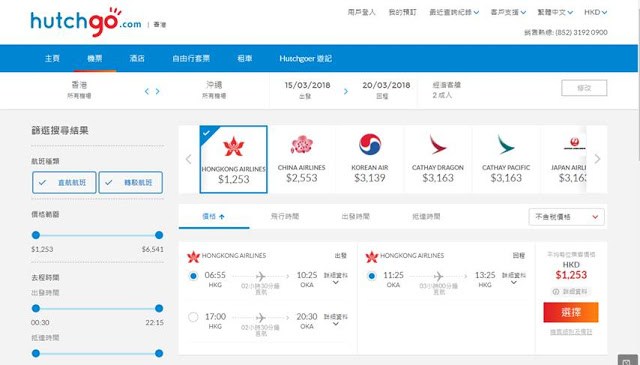Open 最近查詢紀錄 dropdown

pos(454,12)
